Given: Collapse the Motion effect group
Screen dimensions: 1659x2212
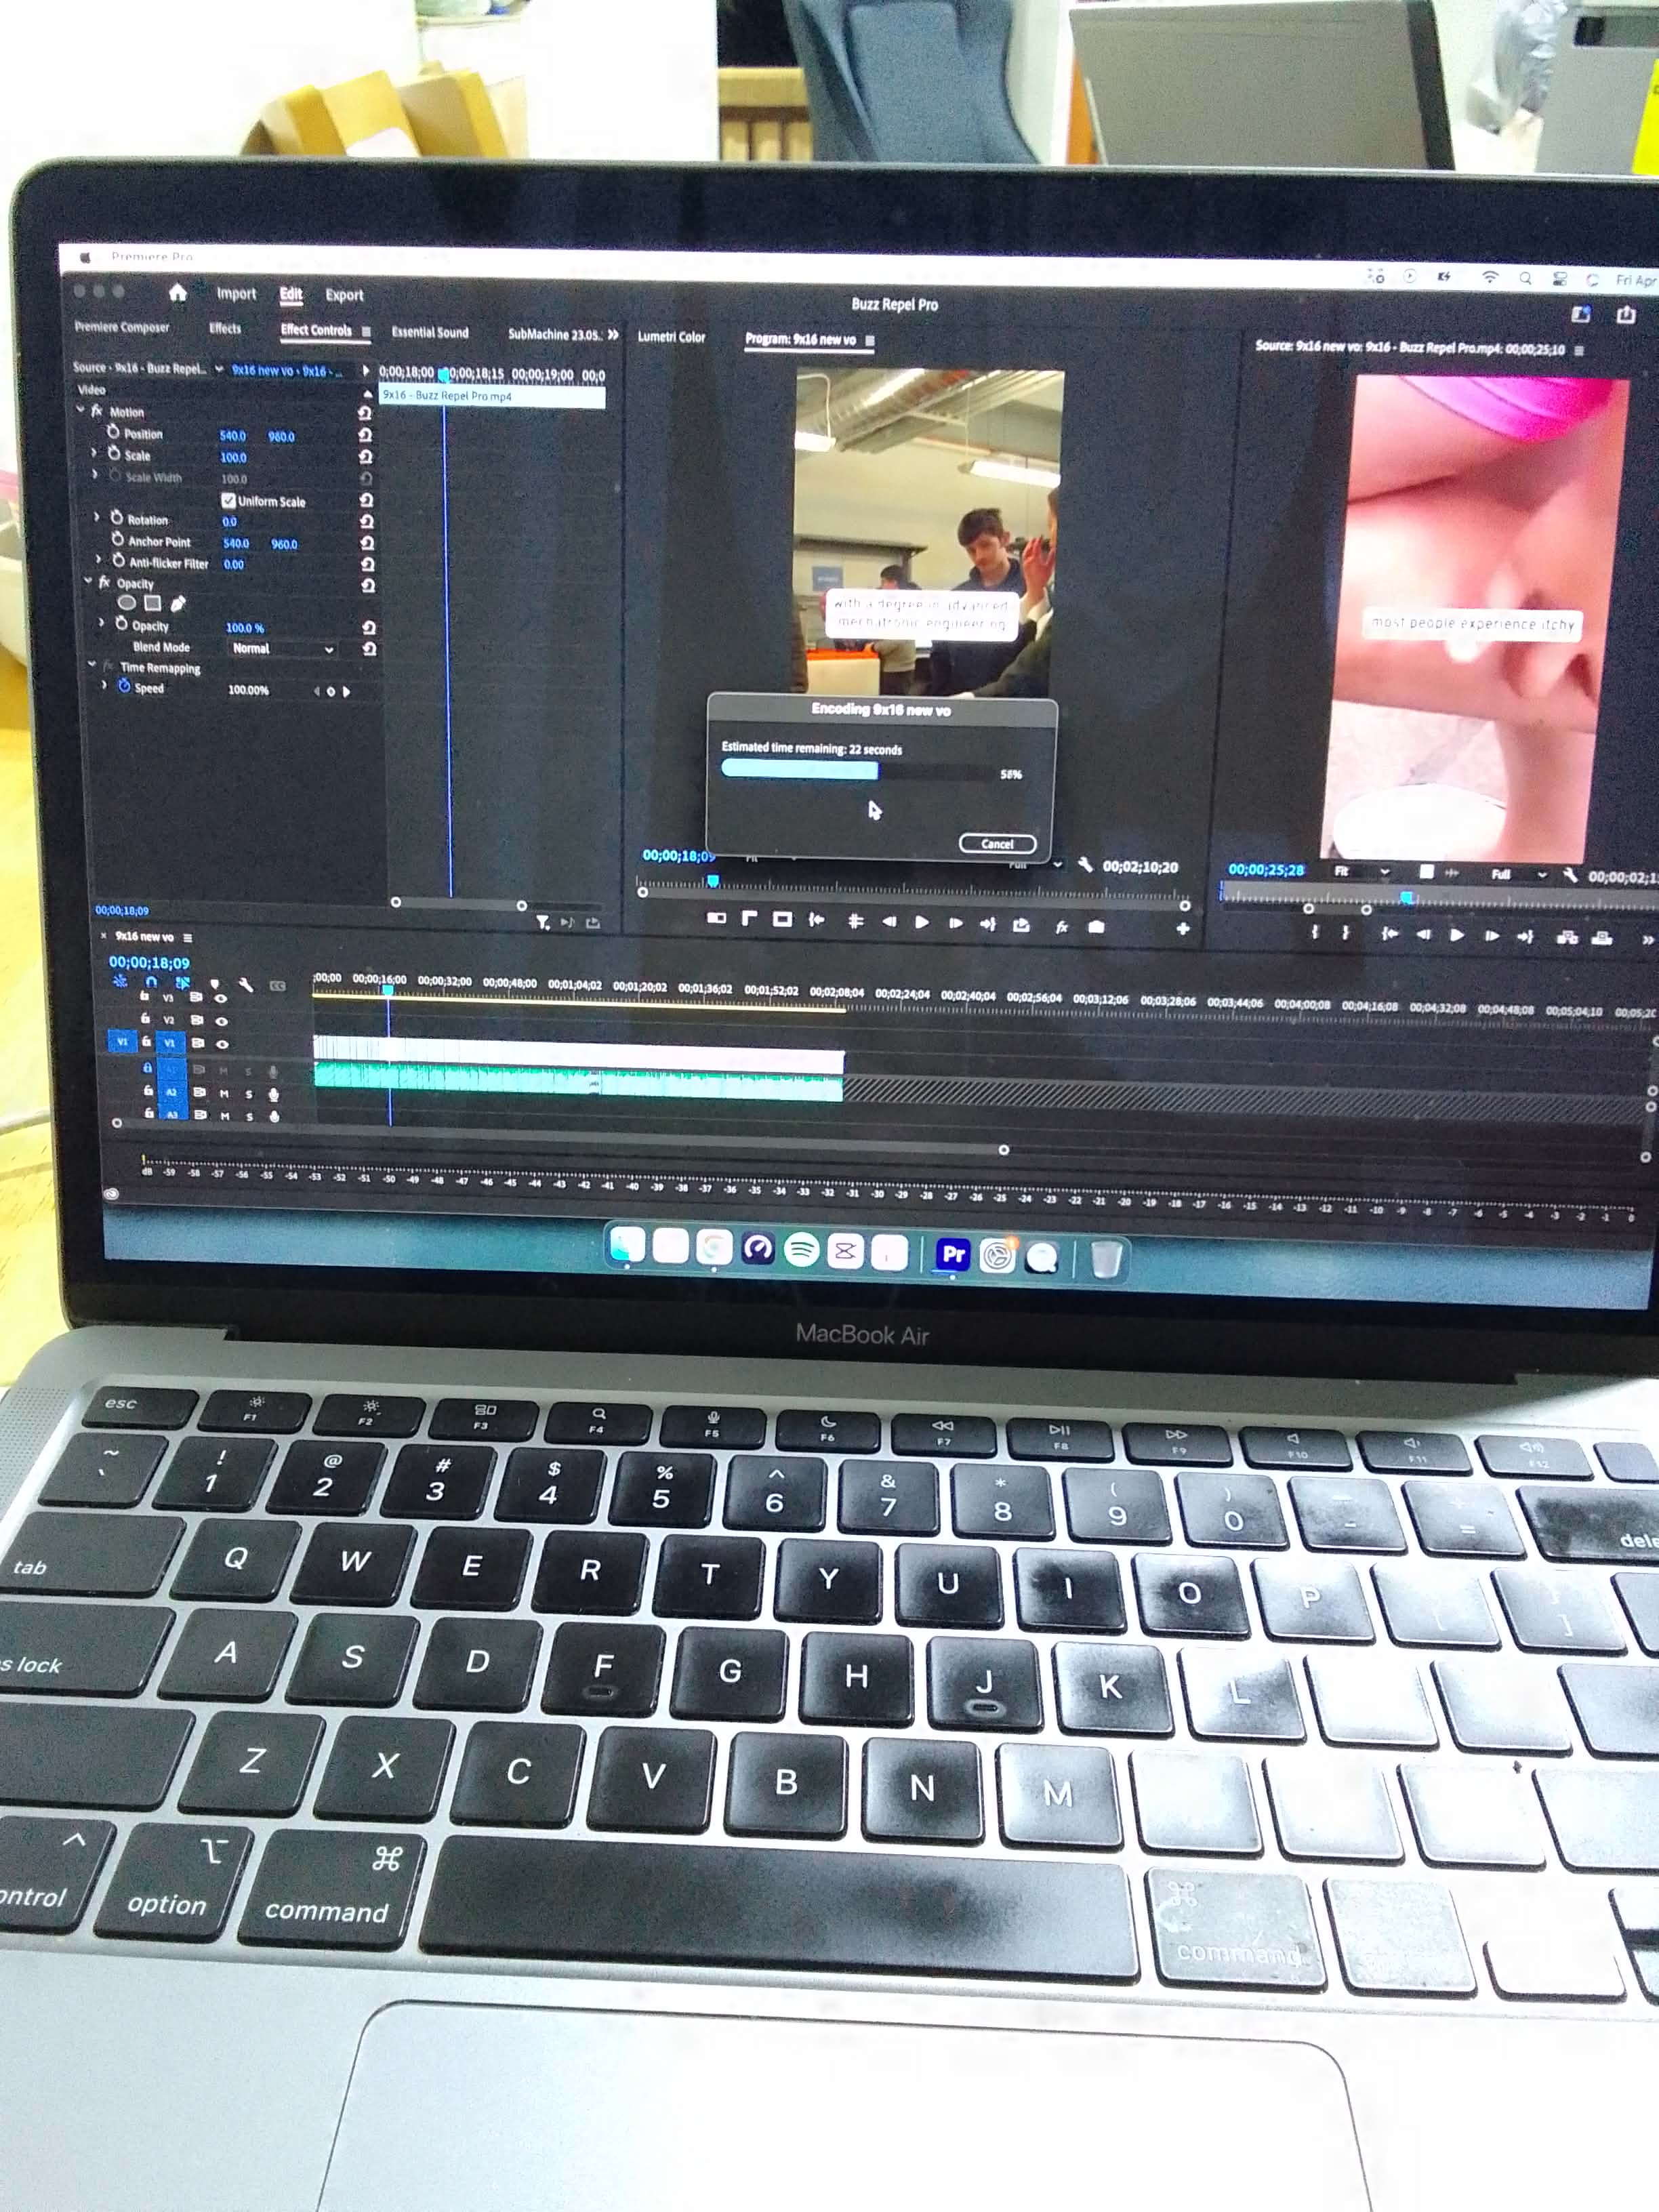Looking at the screenshot, I should click(81, 410).
